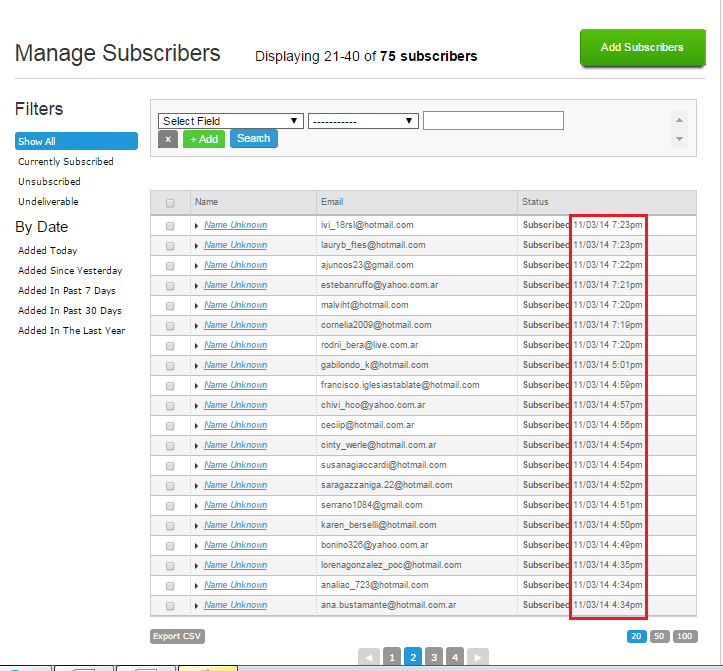Expand the serrano1084@gmail.com row

(196, 506)
